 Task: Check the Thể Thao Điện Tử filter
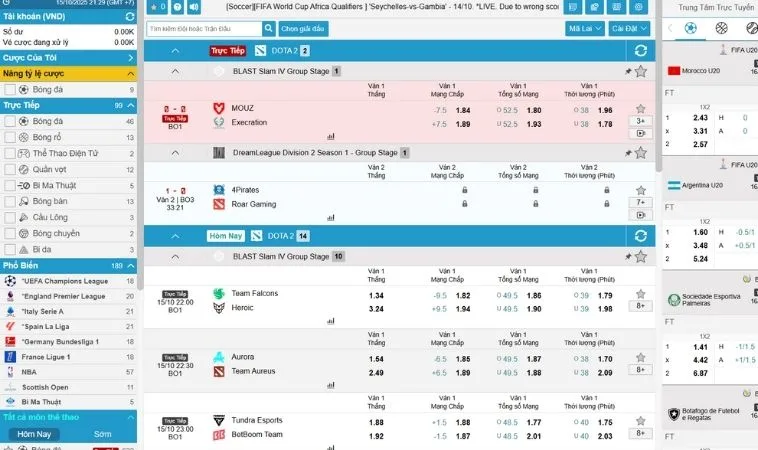(x=10, y=153)
